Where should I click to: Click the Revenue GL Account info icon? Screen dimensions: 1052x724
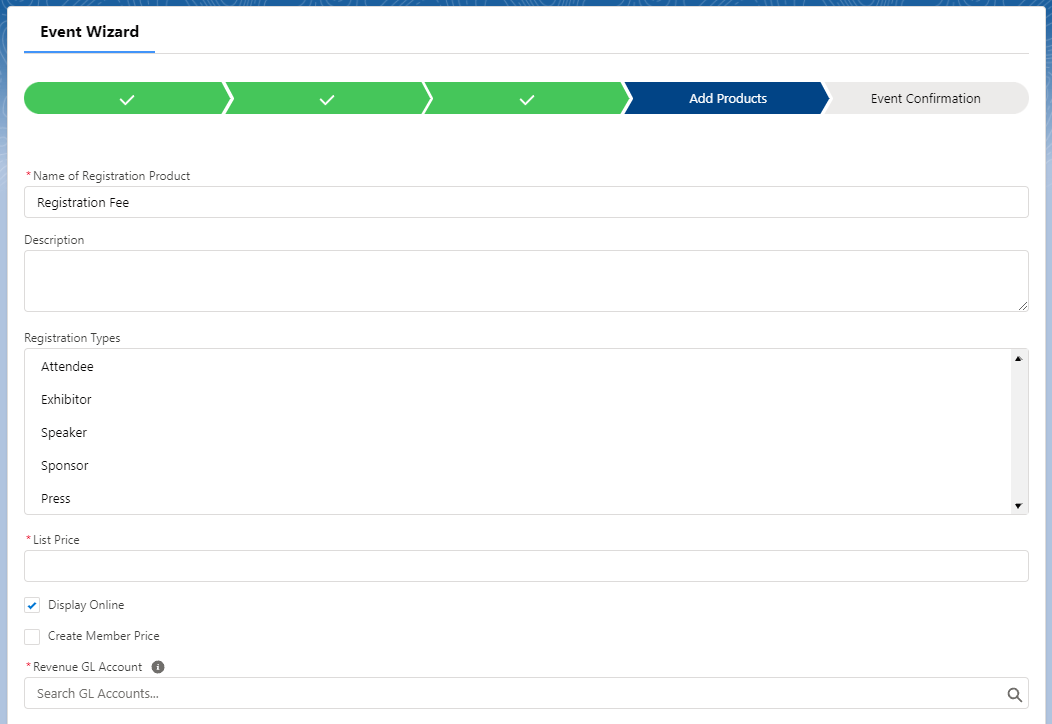tap(158, 667)
